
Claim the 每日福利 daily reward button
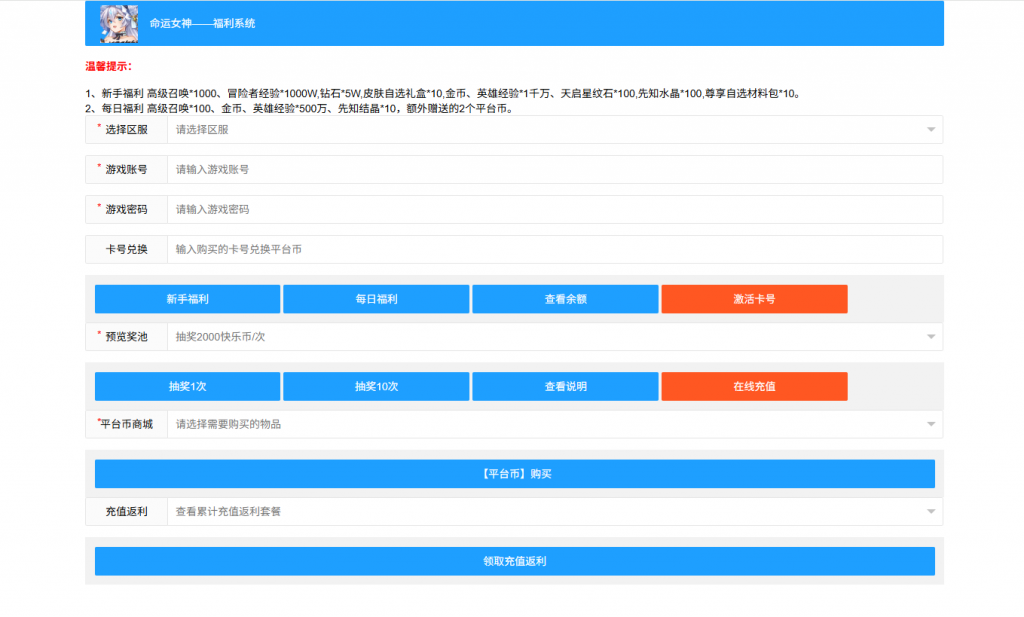(x=376, y=299)
